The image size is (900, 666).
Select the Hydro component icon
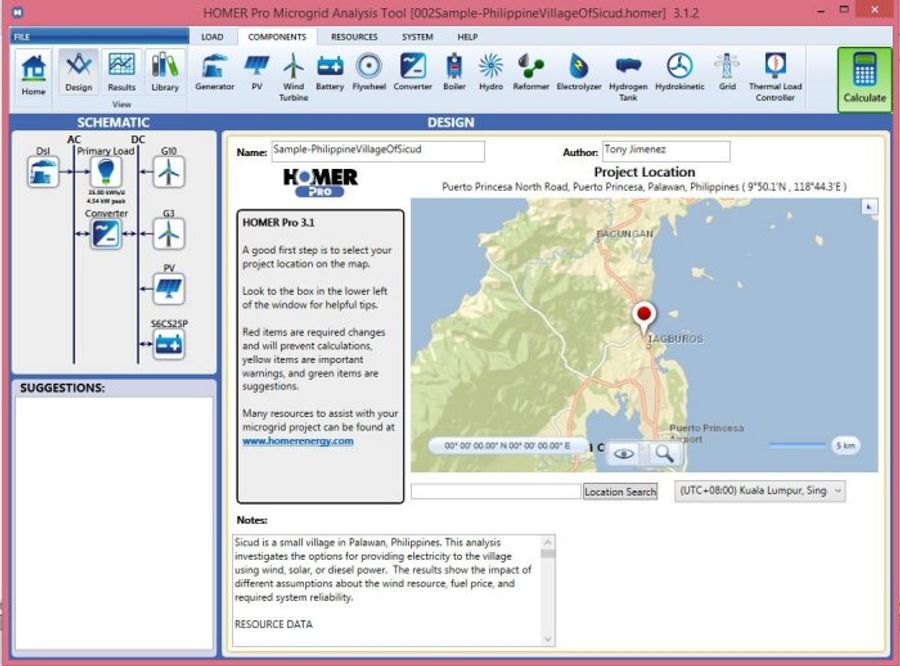tap(489, 70)
